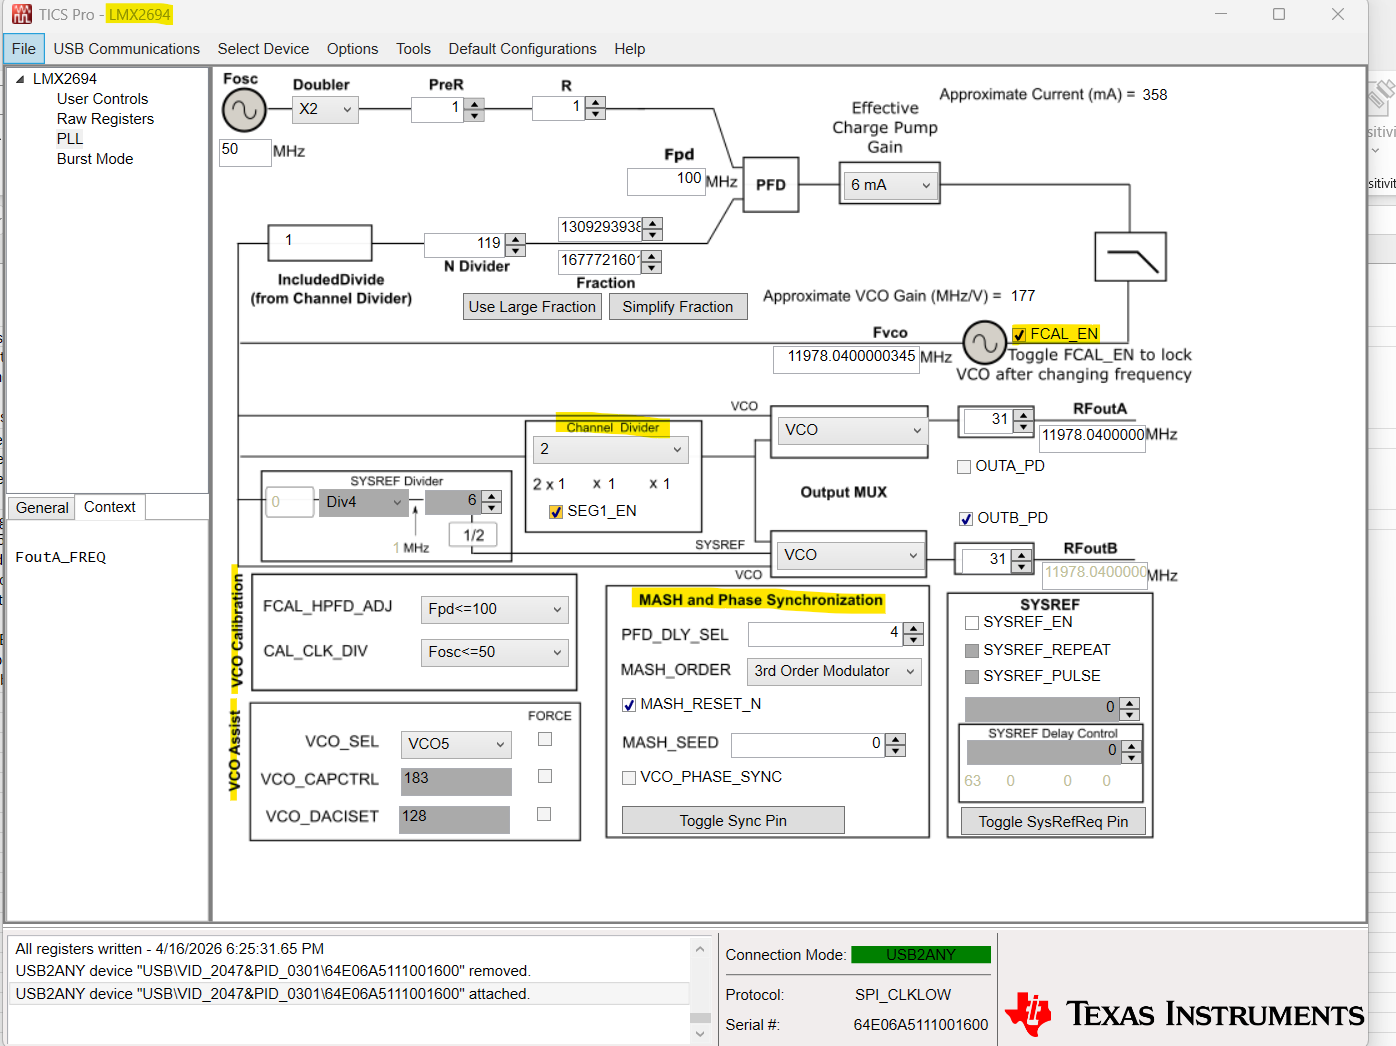Tick the VCO_SEL FORCE checkbox
This screenshot has height=1046, width=1396.
tap(545, 739)
